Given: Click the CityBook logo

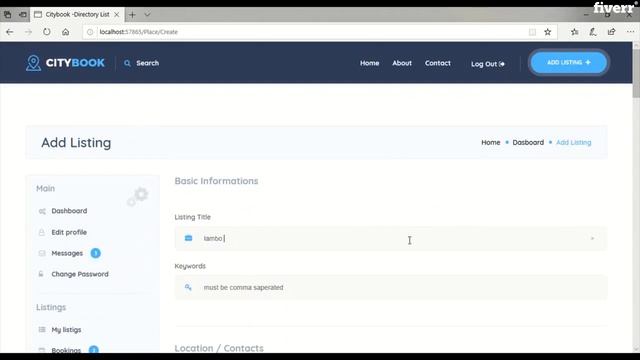Looking at the screenshot, I should point(65,63).
